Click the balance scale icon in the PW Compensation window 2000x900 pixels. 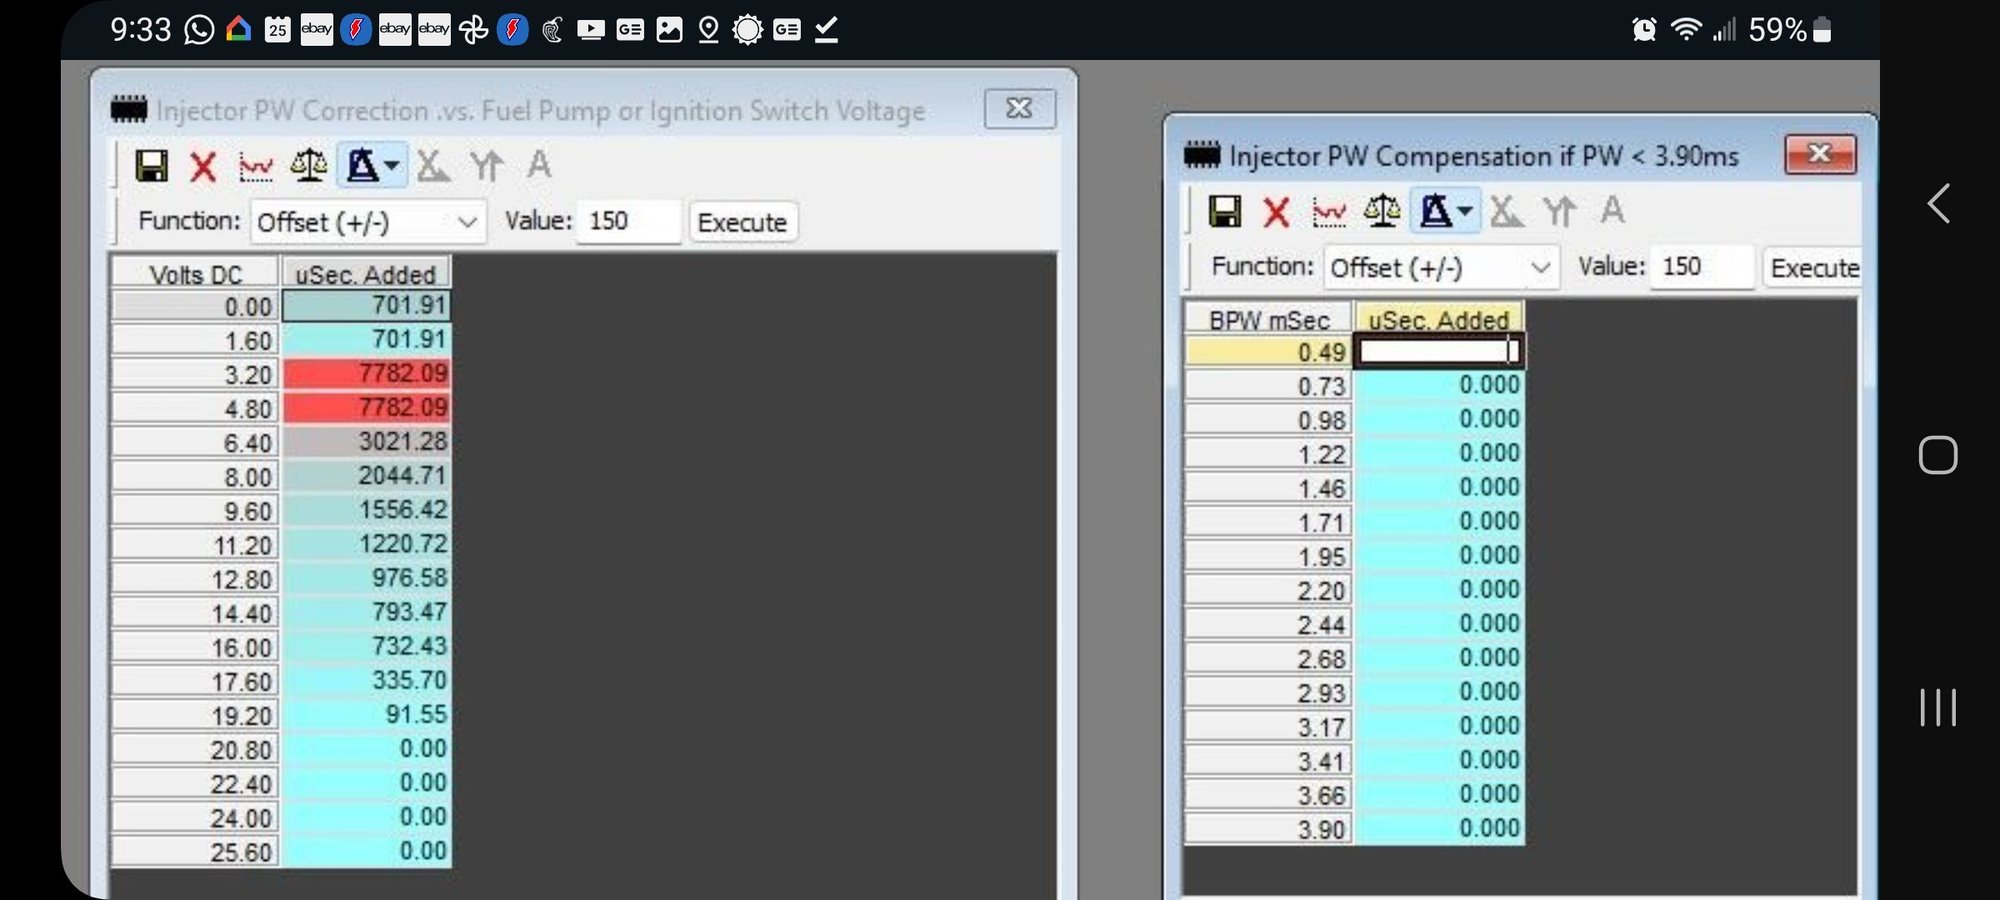(x=1382, y=212)
